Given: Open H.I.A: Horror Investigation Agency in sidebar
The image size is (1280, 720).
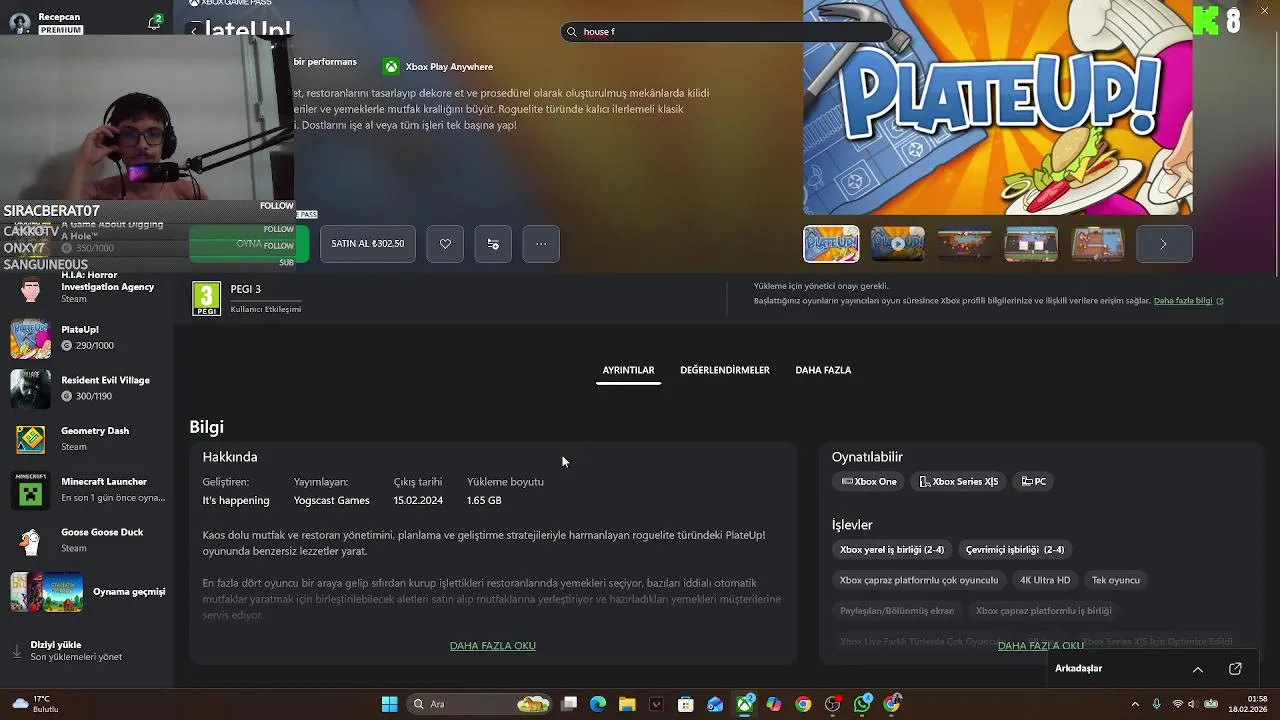Looking at the screenshot, I should pyautogui.click(x=87, y=287).
